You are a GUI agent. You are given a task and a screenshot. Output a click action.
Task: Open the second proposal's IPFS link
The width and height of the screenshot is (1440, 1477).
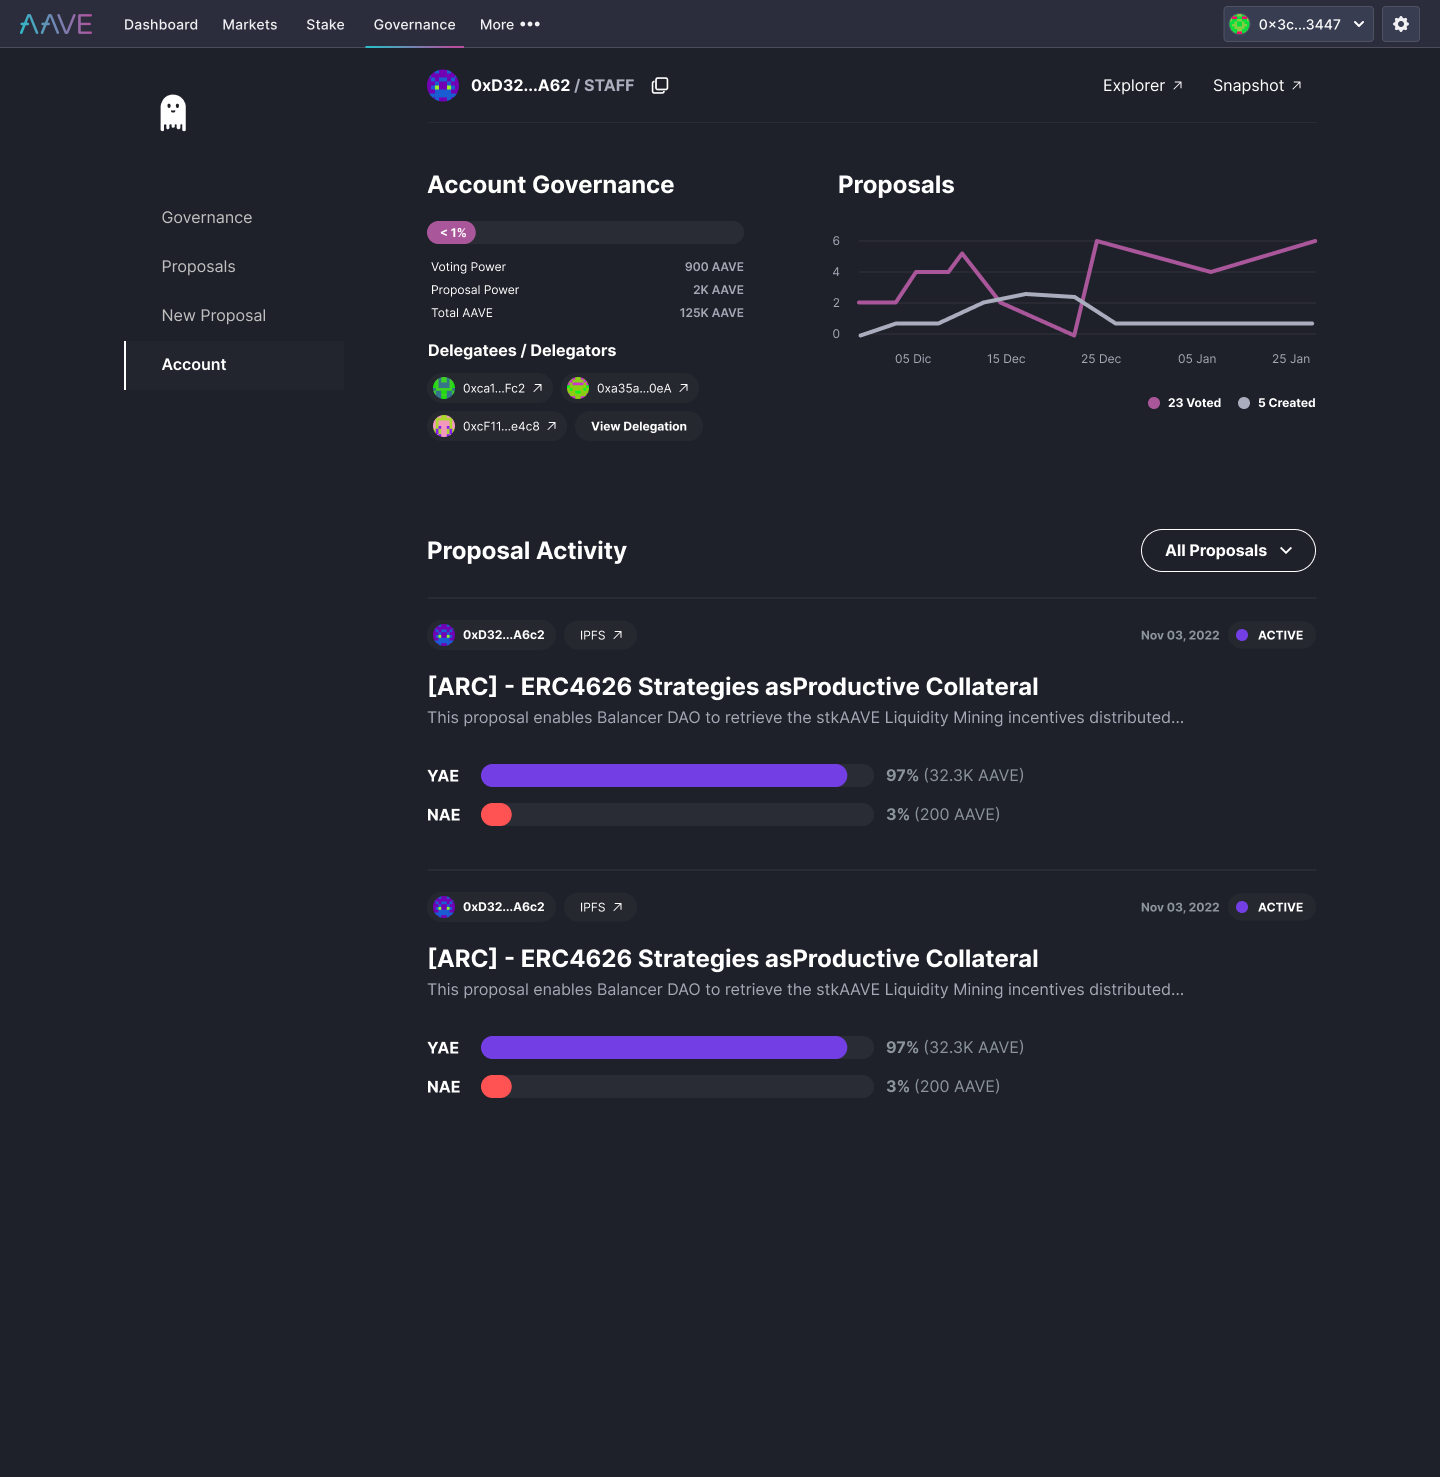click(601, 907)
